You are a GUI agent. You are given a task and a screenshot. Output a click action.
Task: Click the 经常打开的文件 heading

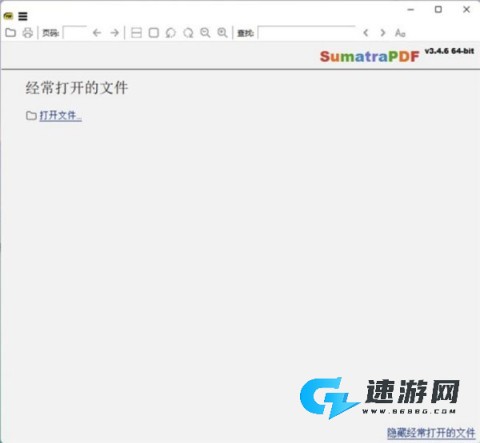click(77, 88)
